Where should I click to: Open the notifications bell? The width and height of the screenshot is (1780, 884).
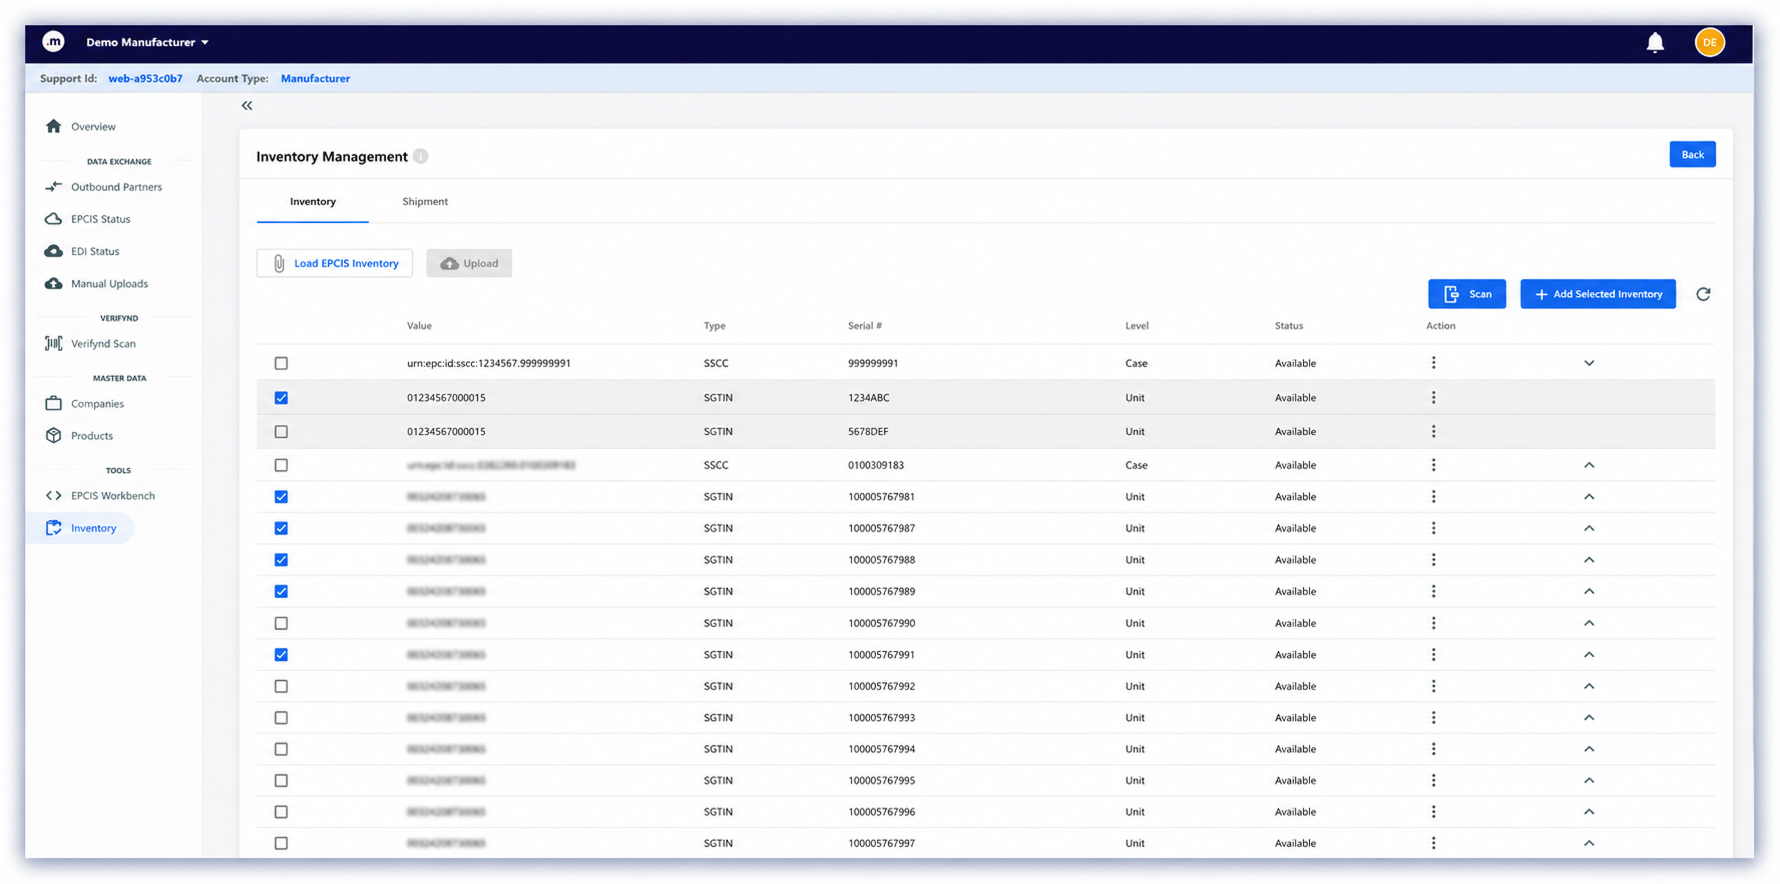[1655, 42]
